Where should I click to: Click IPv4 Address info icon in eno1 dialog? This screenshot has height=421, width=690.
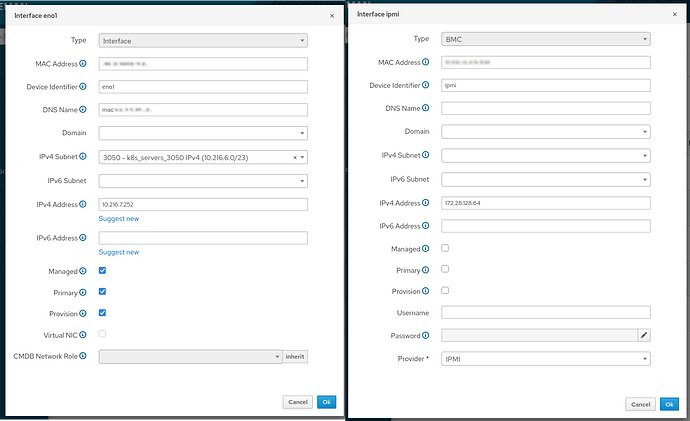point(83,204)
